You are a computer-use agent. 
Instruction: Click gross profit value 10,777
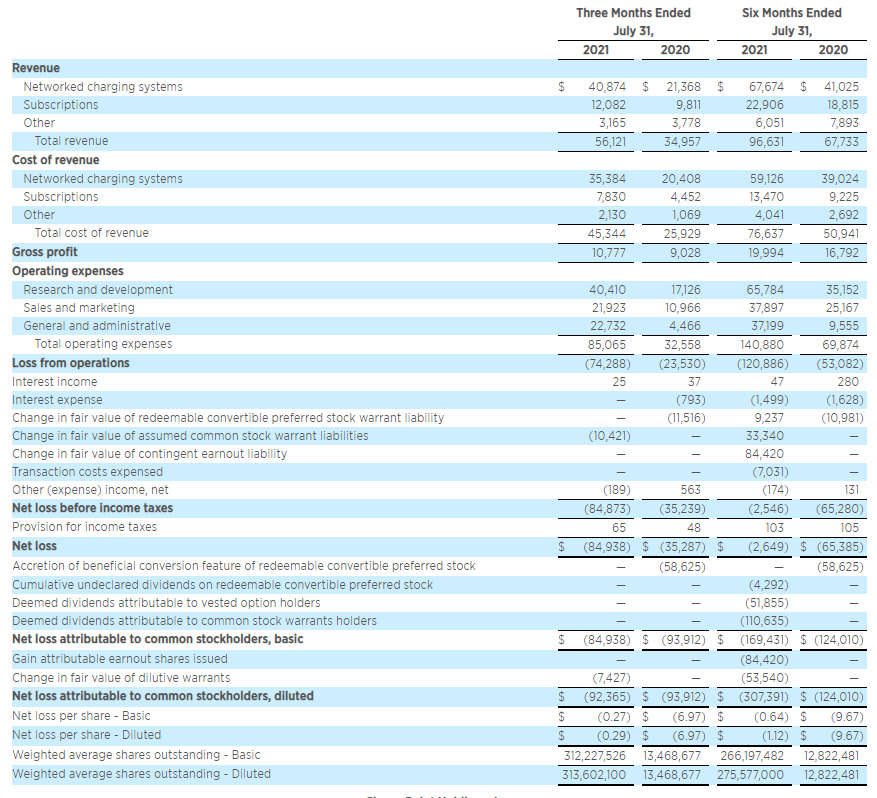point(609,253)
